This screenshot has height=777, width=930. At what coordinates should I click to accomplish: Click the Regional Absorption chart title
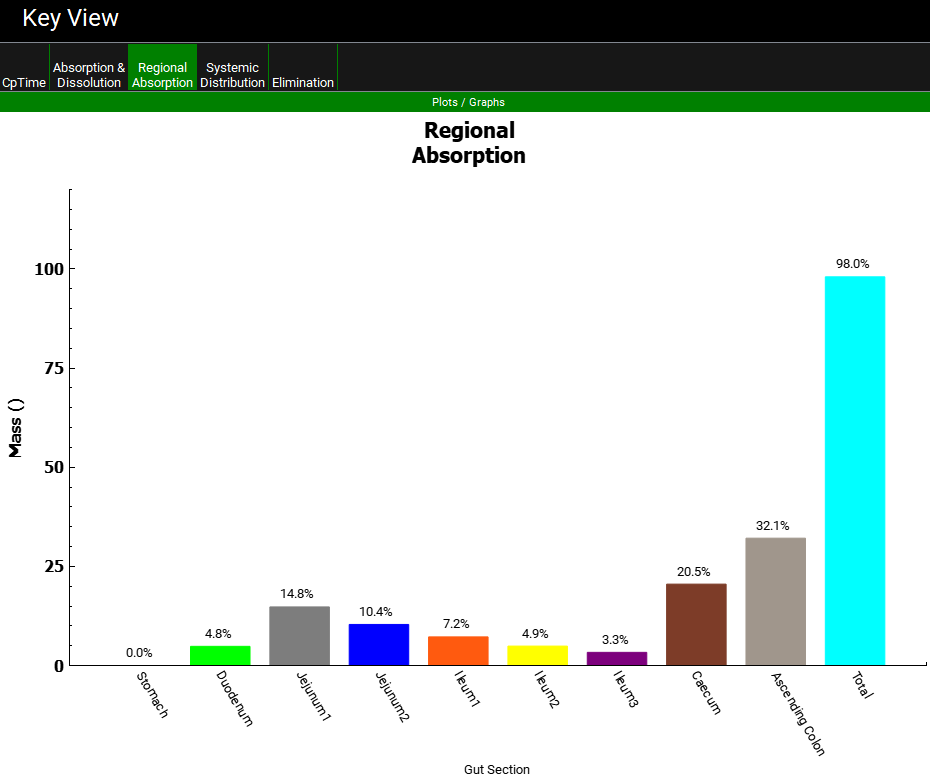tap(468, 143)
